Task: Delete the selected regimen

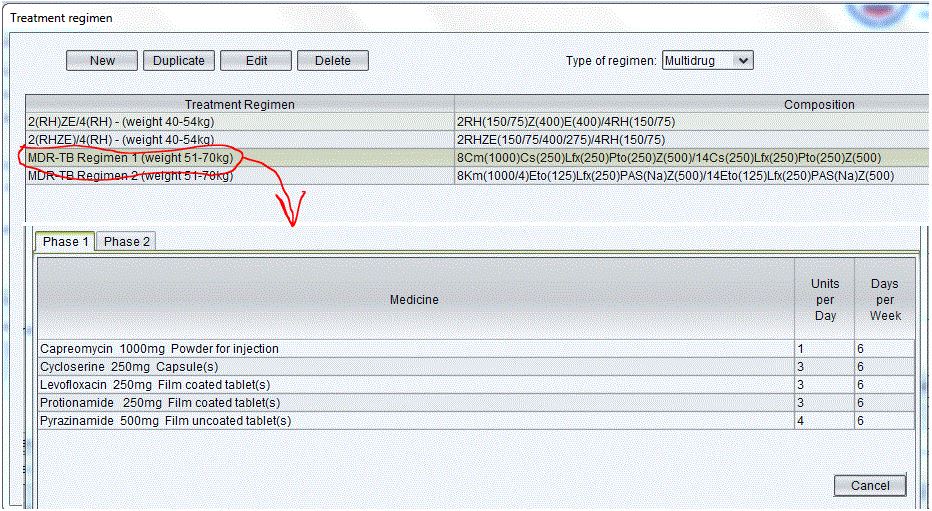Action: point(333,61)
